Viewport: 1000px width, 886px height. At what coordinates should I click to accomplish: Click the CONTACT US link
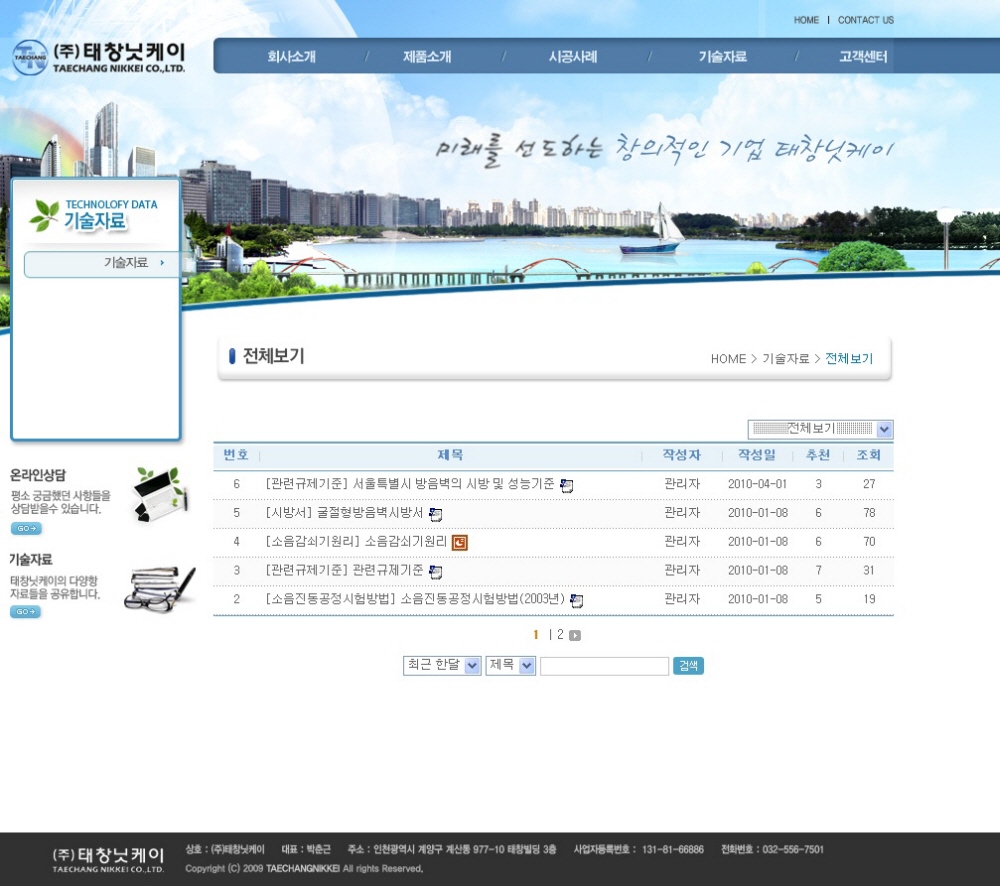[865, 20]
